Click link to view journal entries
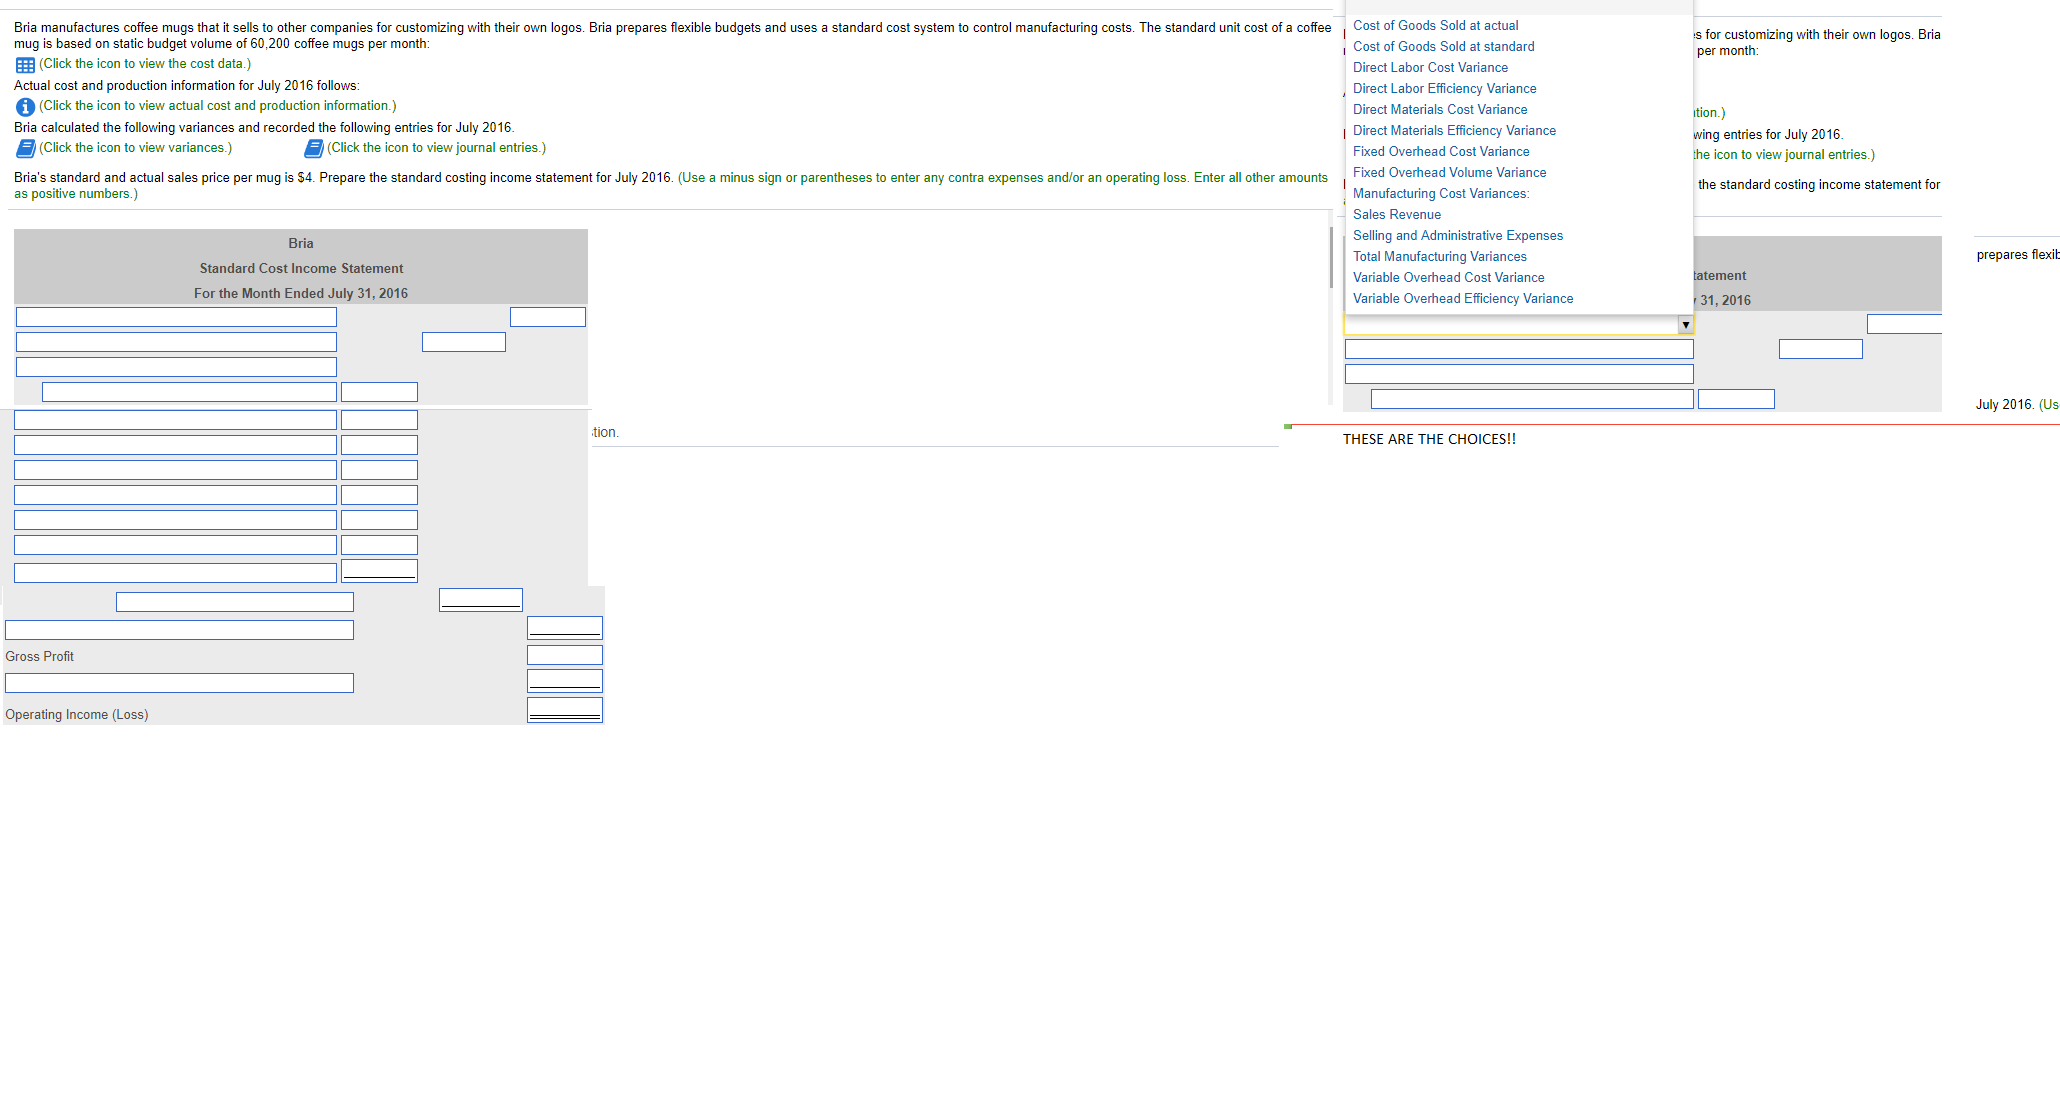 click(436, 148)
